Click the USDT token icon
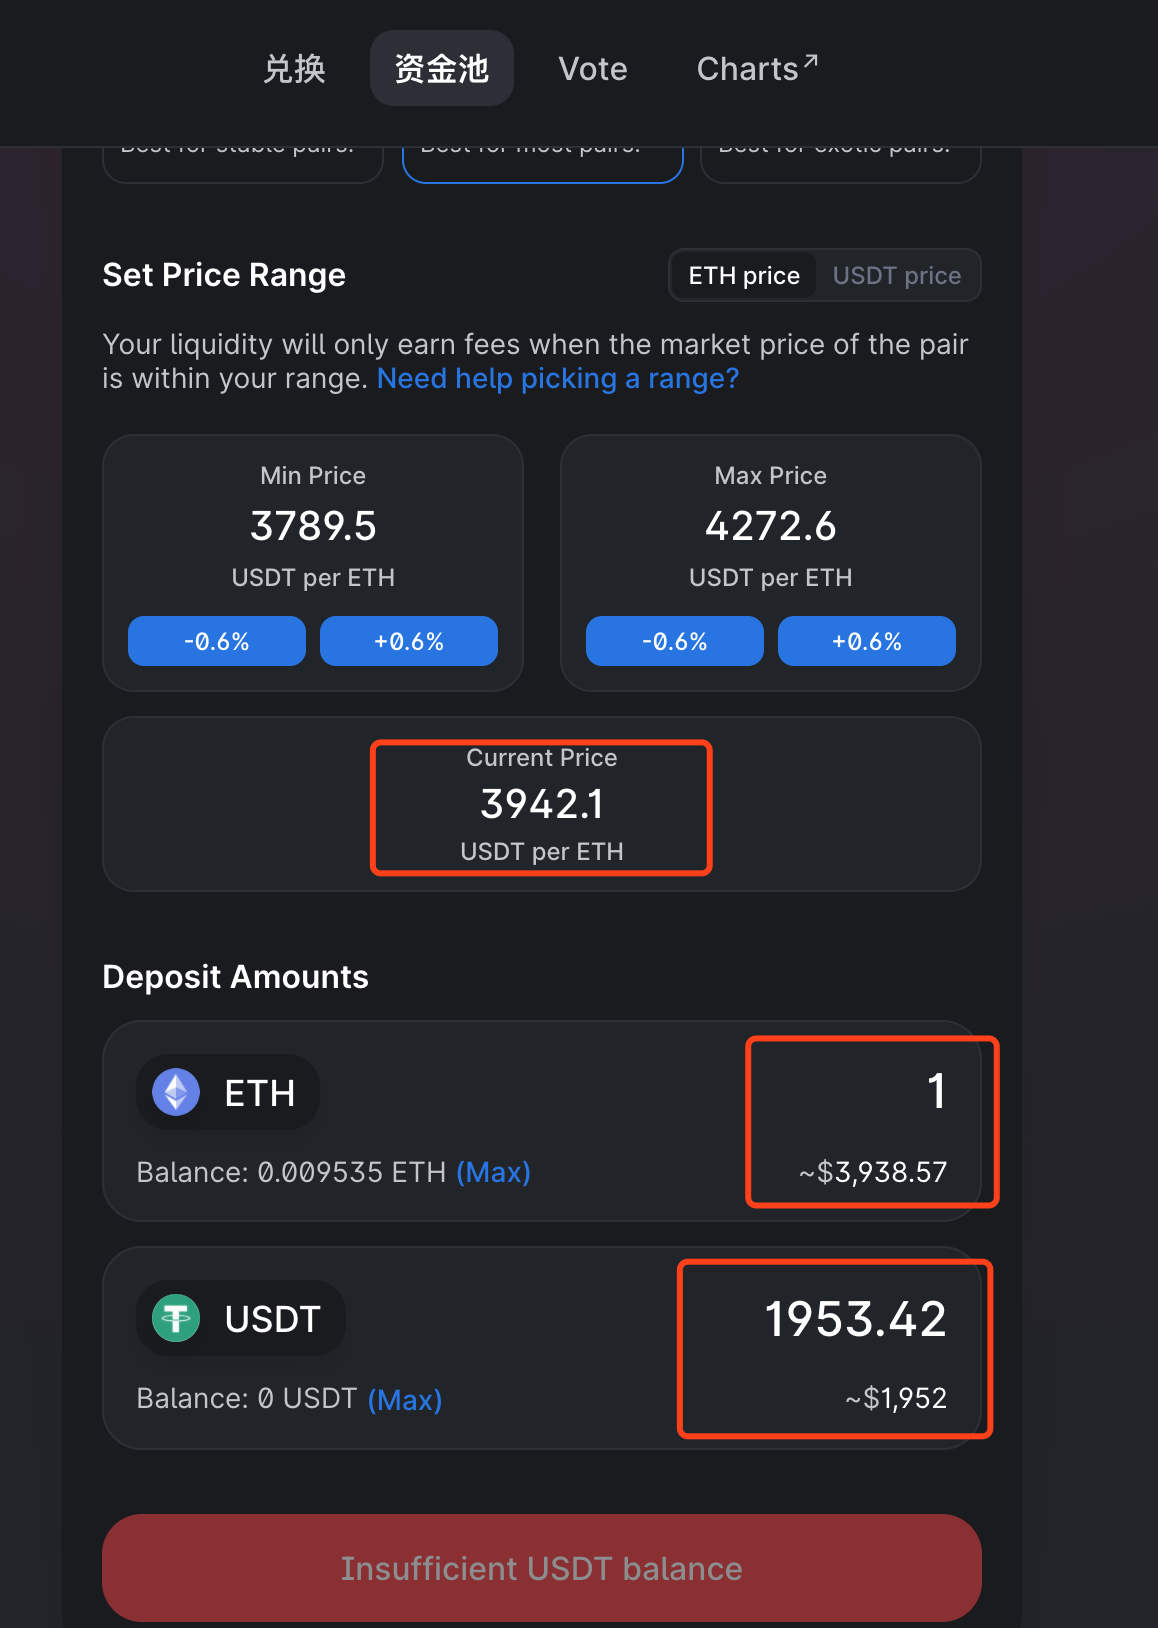The width and height of the screenshot is (1158, 1628). (x=176, y=1318)
